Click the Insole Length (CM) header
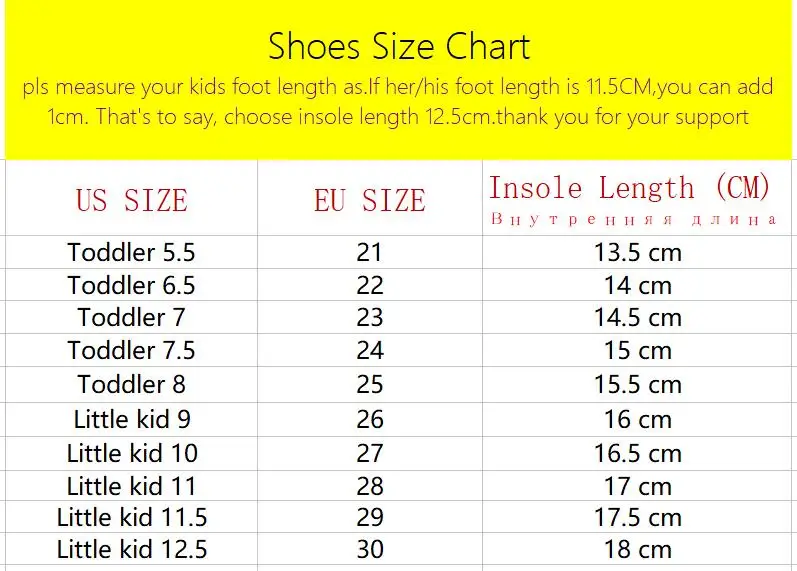797x571 pixels. [629, 188]
